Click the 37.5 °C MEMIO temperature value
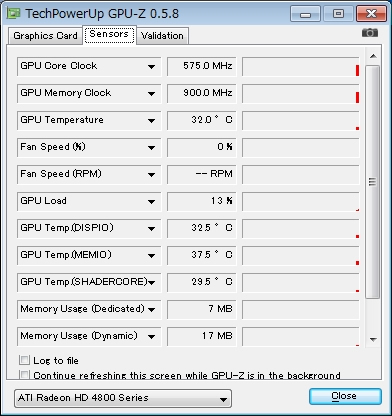392x416 pixels. [202, 255]
